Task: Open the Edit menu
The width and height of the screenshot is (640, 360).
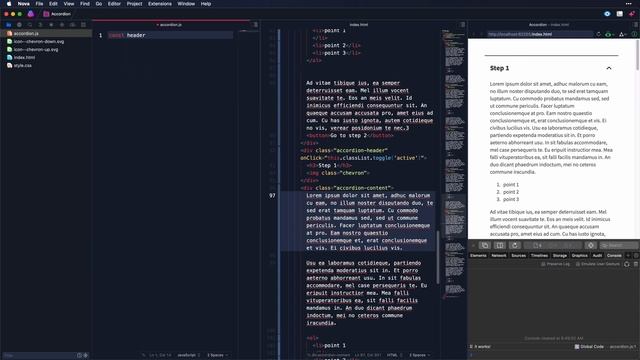Action: click(53, 4)
